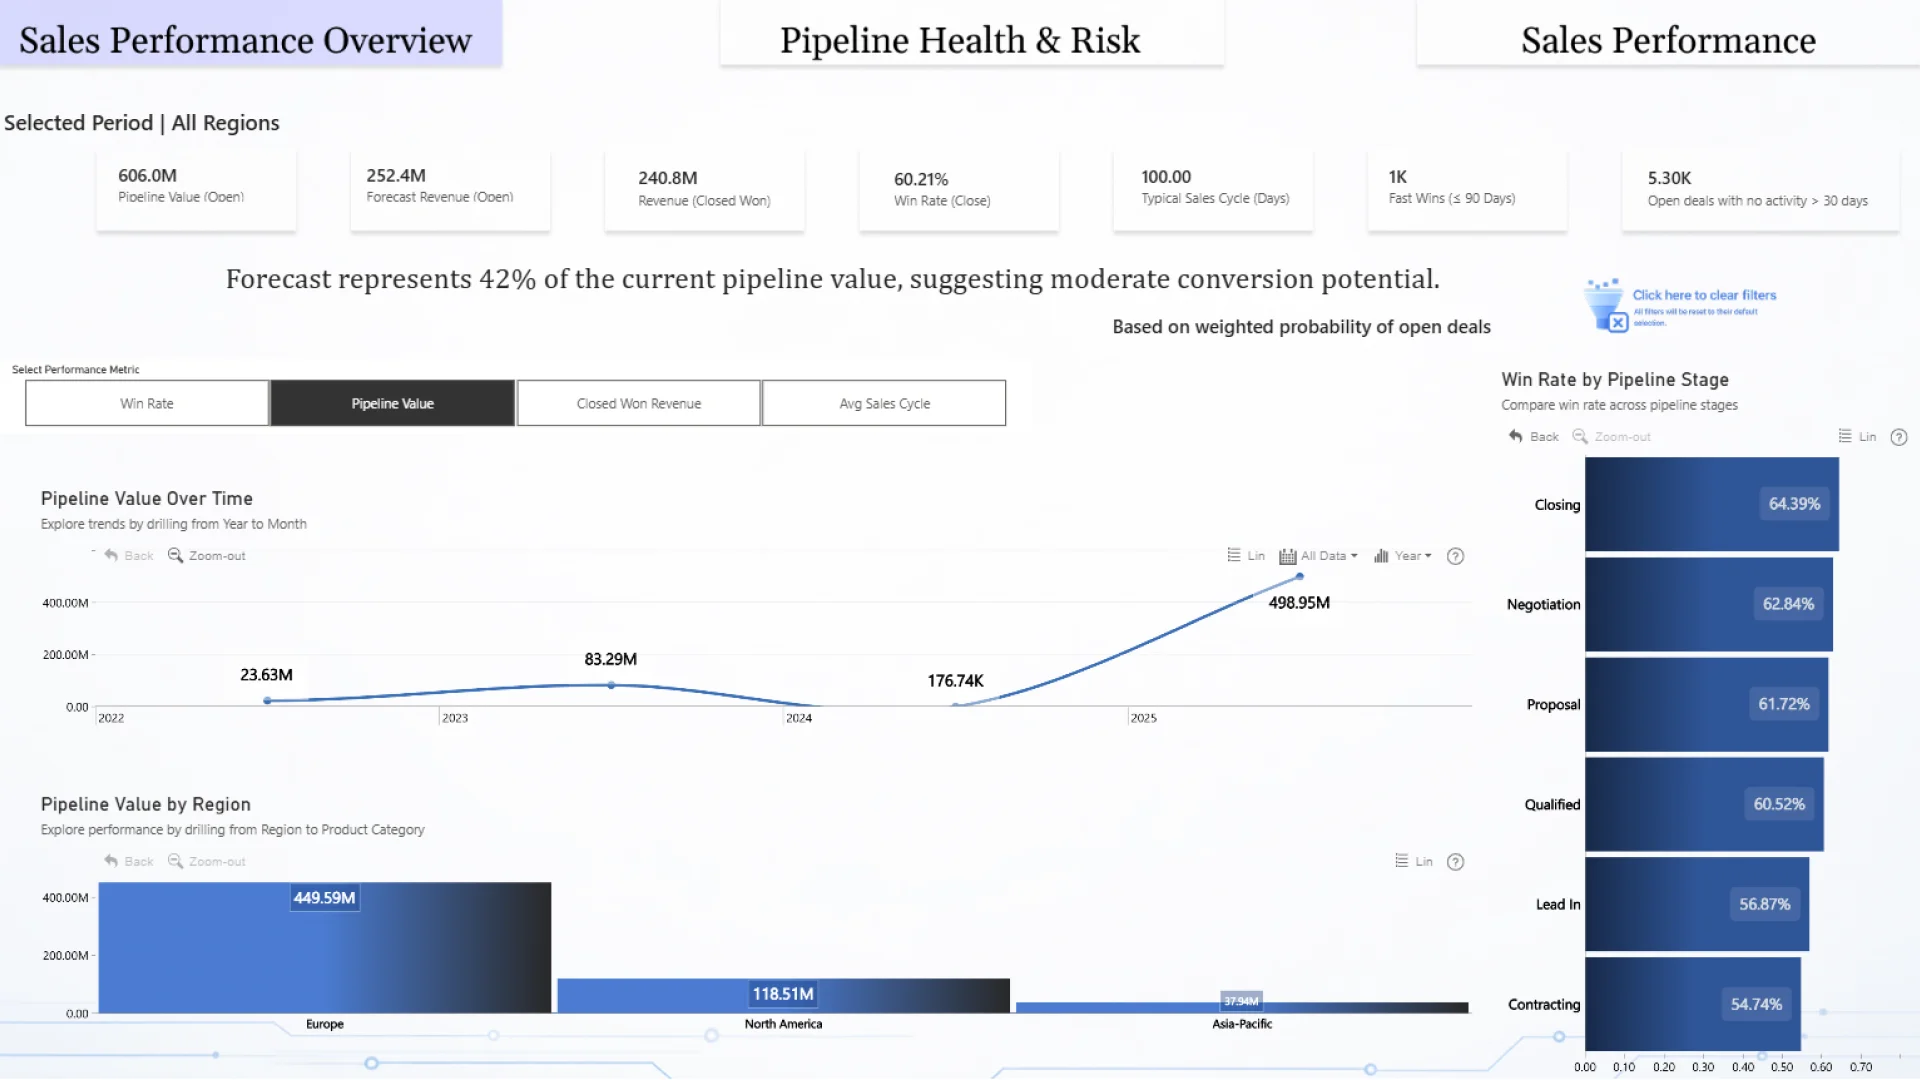Click Zoom-out magnifier on Pipeline Value Over Time

tap(175, 556)
